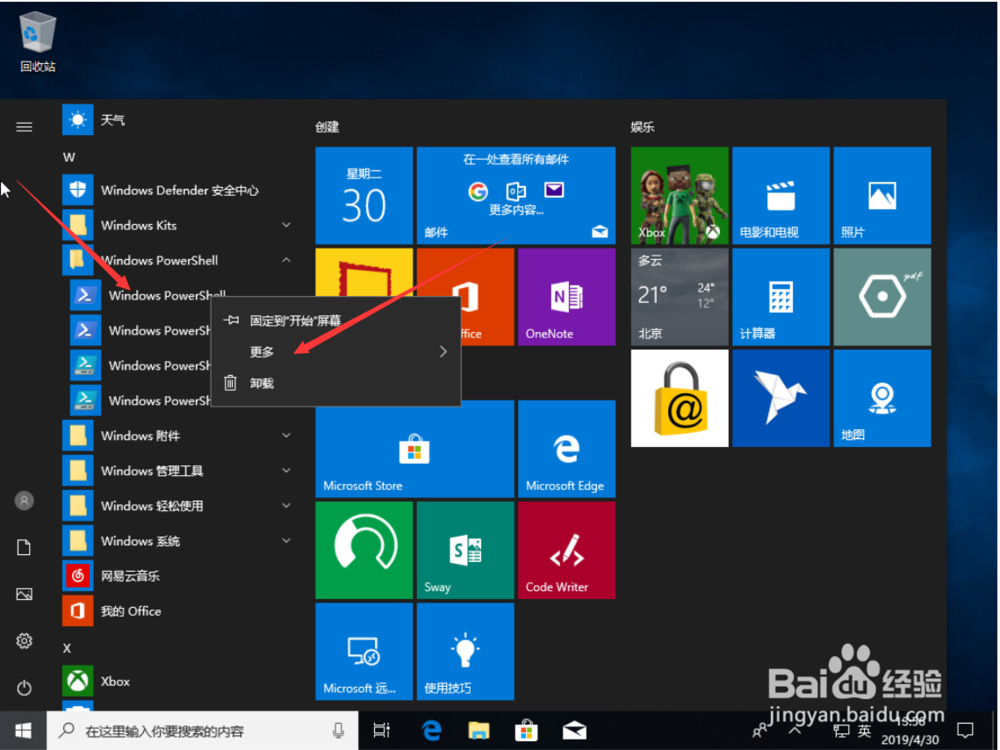
Task: Choose 卸载 from the context menu
Action: (259, 383)
